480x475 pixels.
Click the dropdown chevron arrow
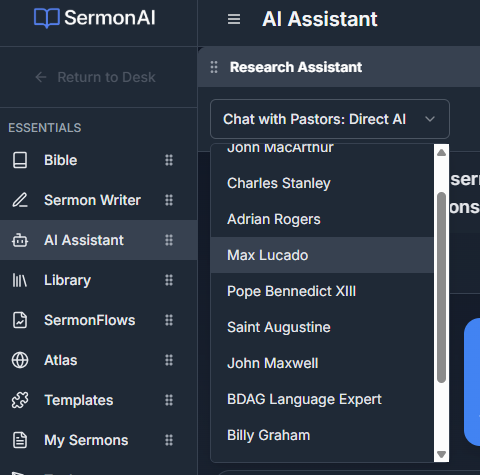coord(430,119)
